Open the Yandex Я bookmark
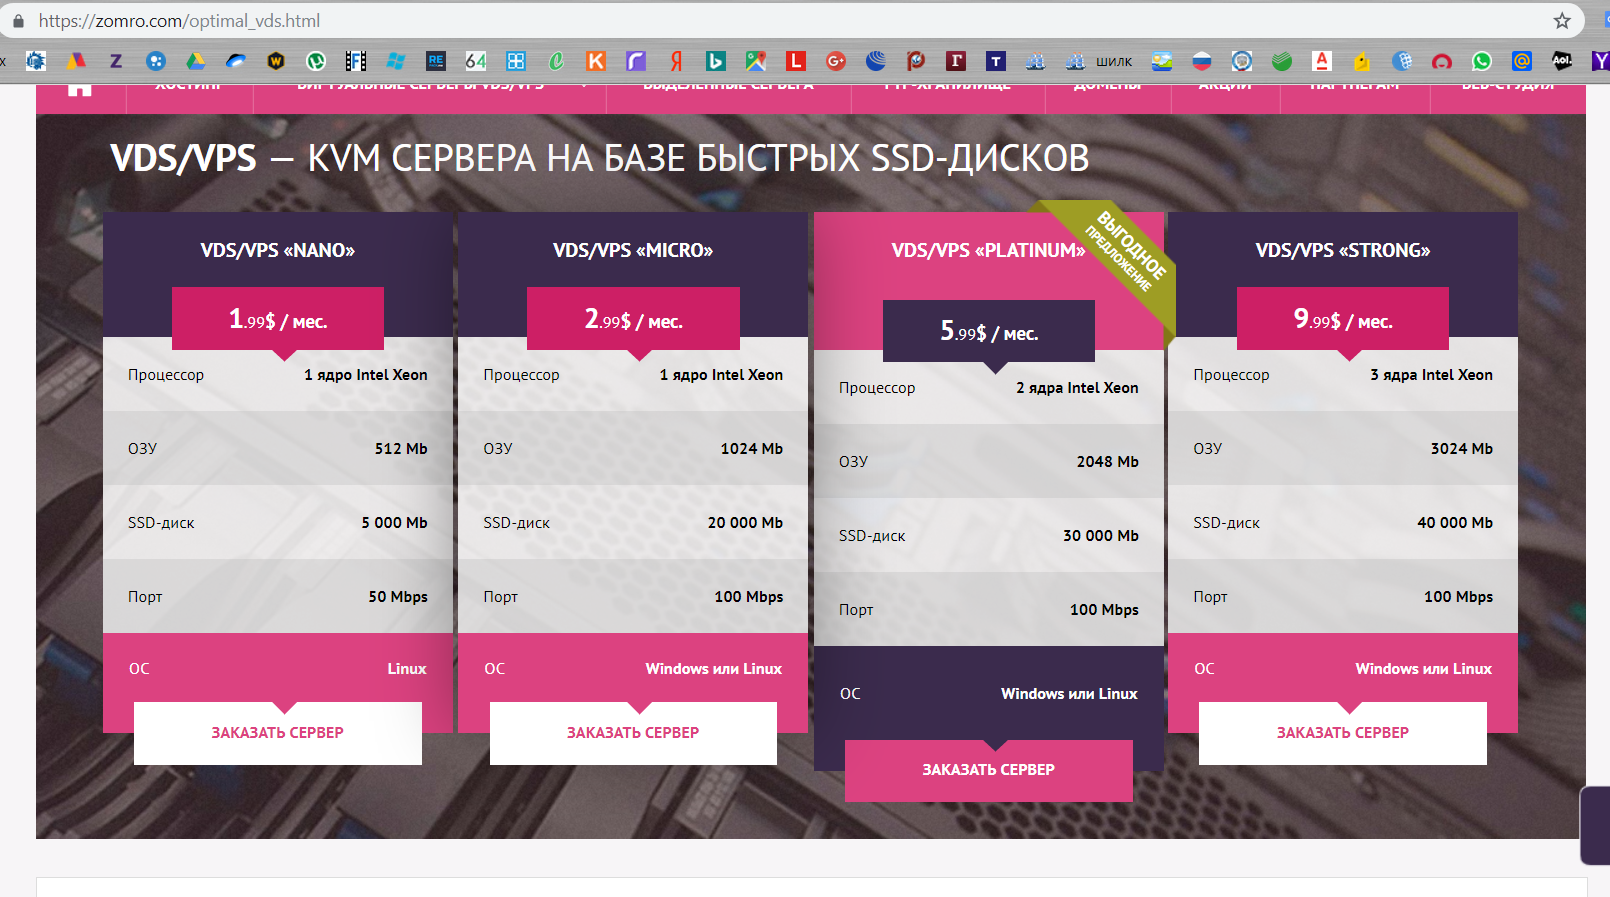 676,61
